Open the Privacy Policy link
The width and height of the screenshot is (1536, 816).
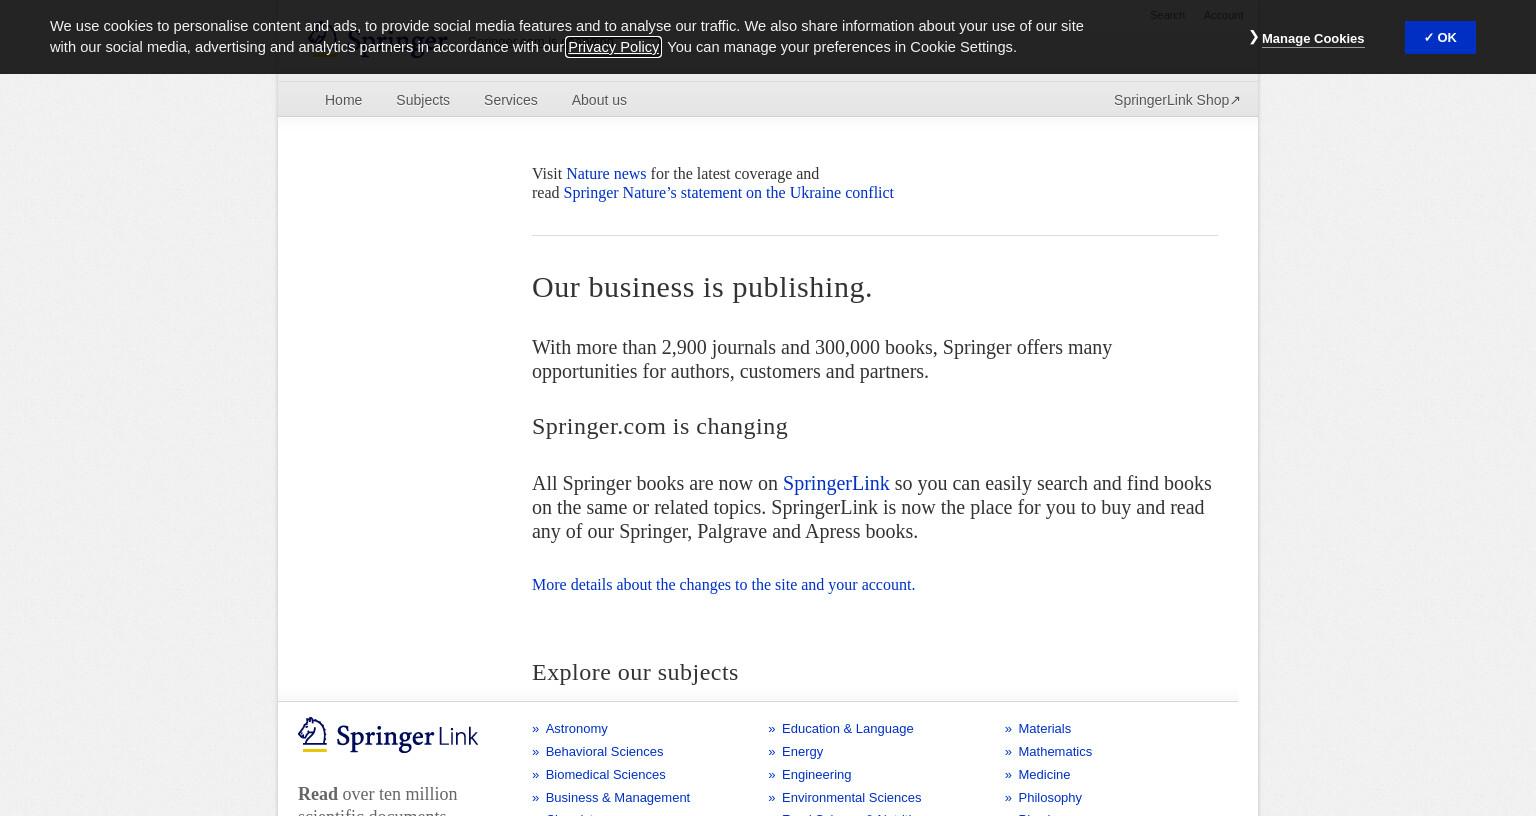click(613, 46)
